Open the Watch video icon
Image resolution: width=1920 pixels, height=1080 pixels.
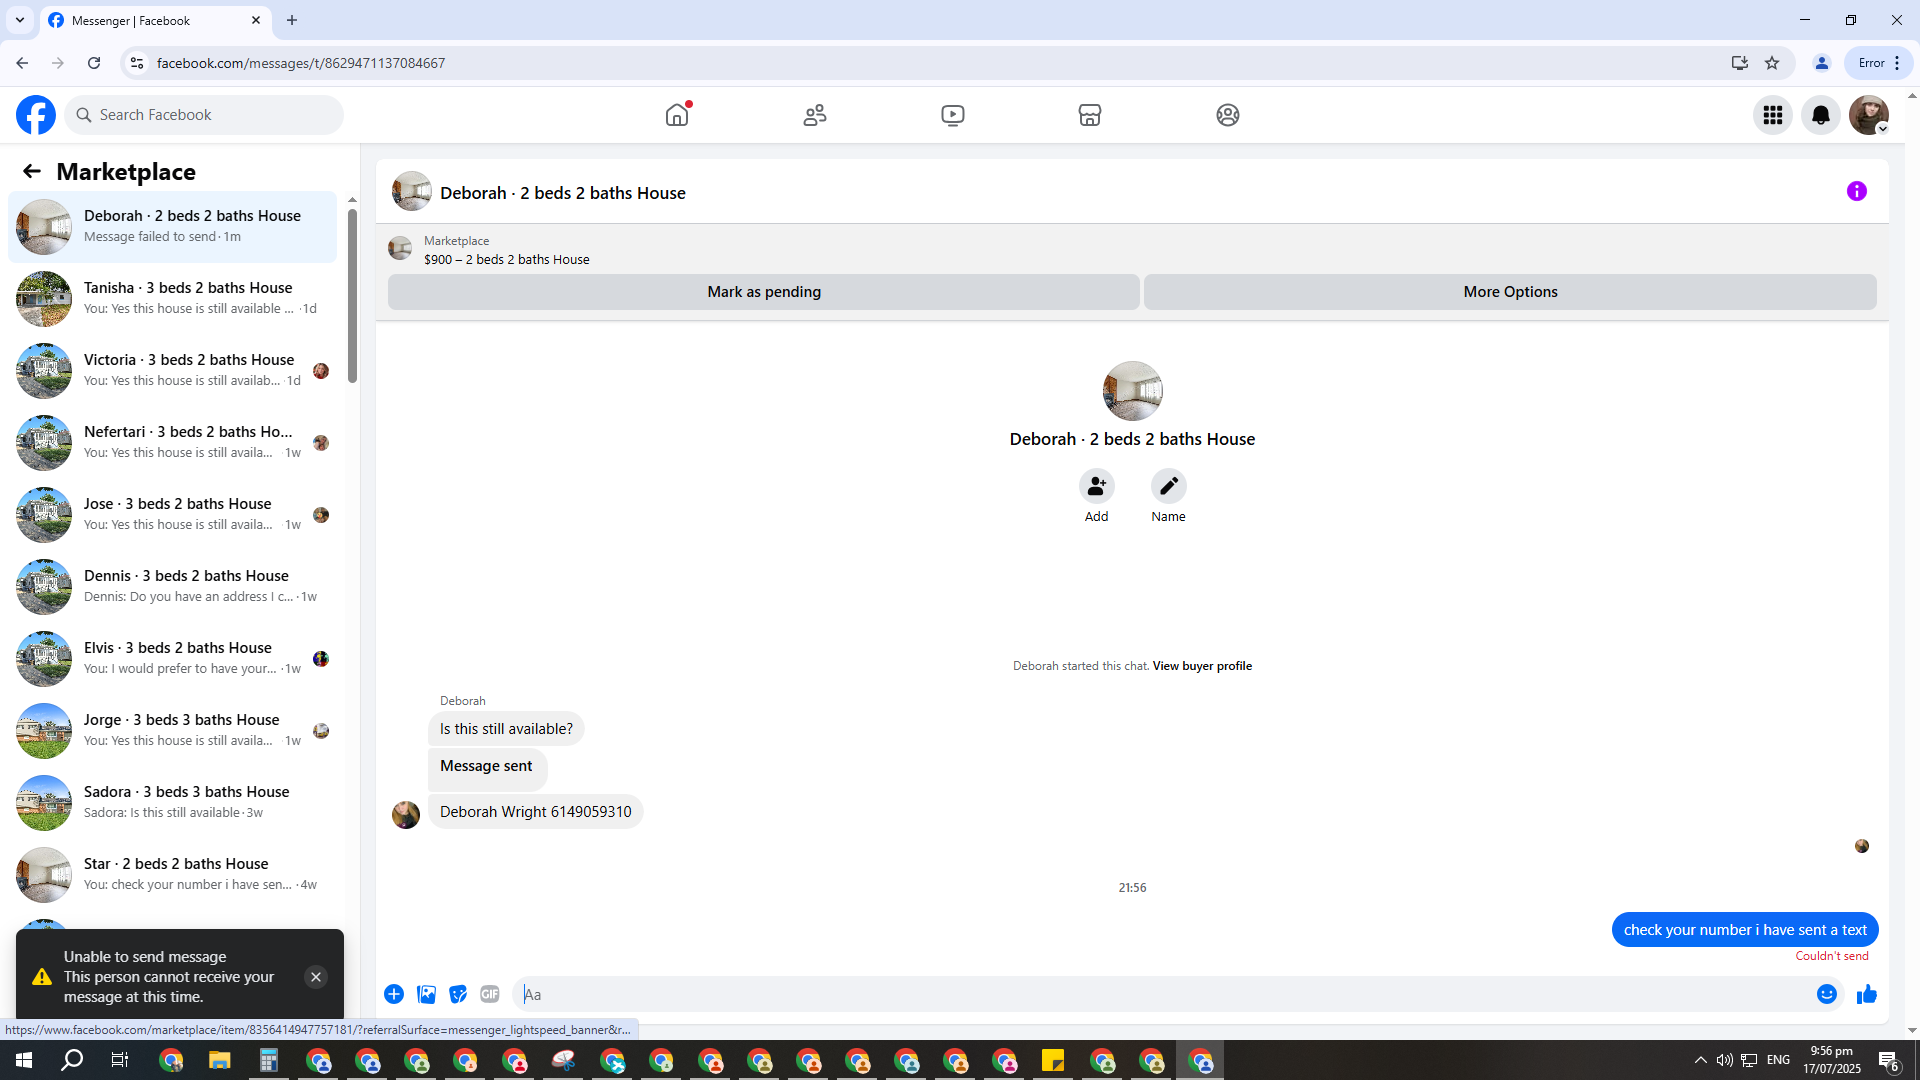pyautogui.click(x=953, y=115)
